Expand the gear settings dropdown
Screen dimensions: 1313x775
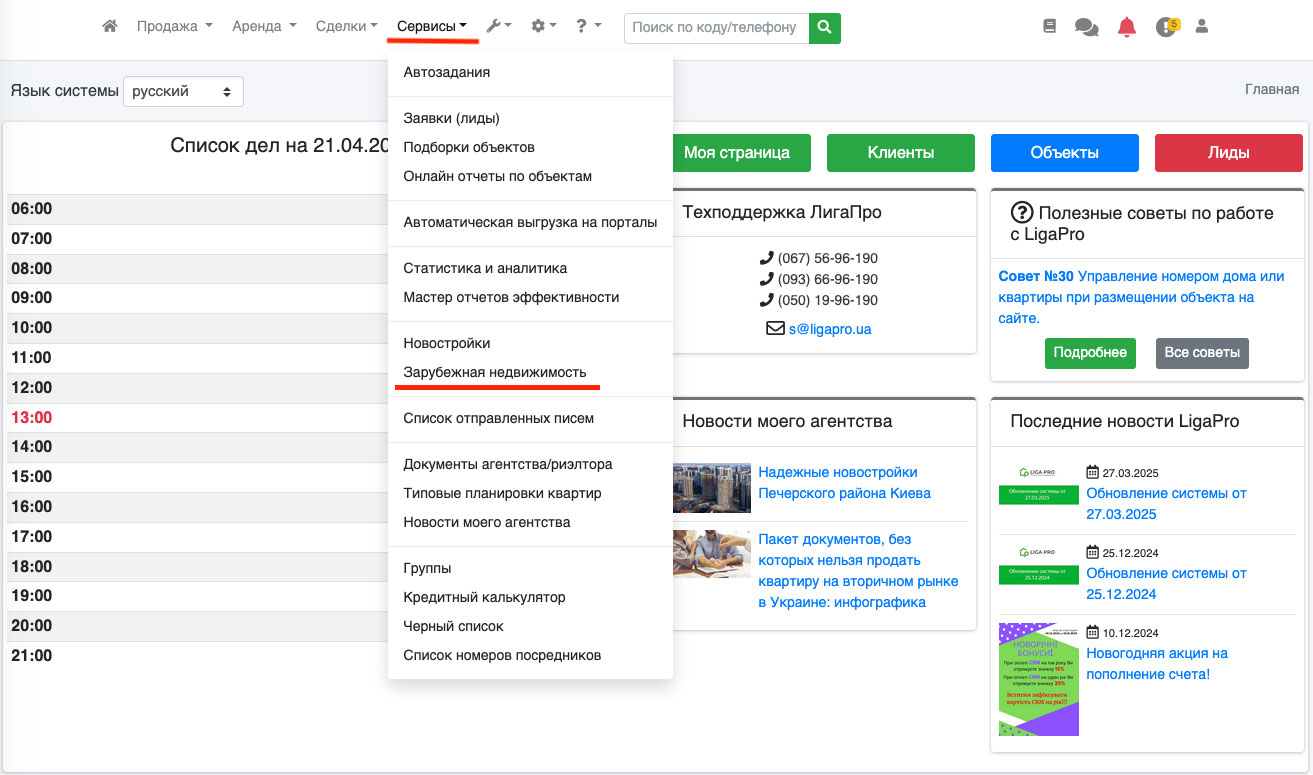click(x=544, y=27)
